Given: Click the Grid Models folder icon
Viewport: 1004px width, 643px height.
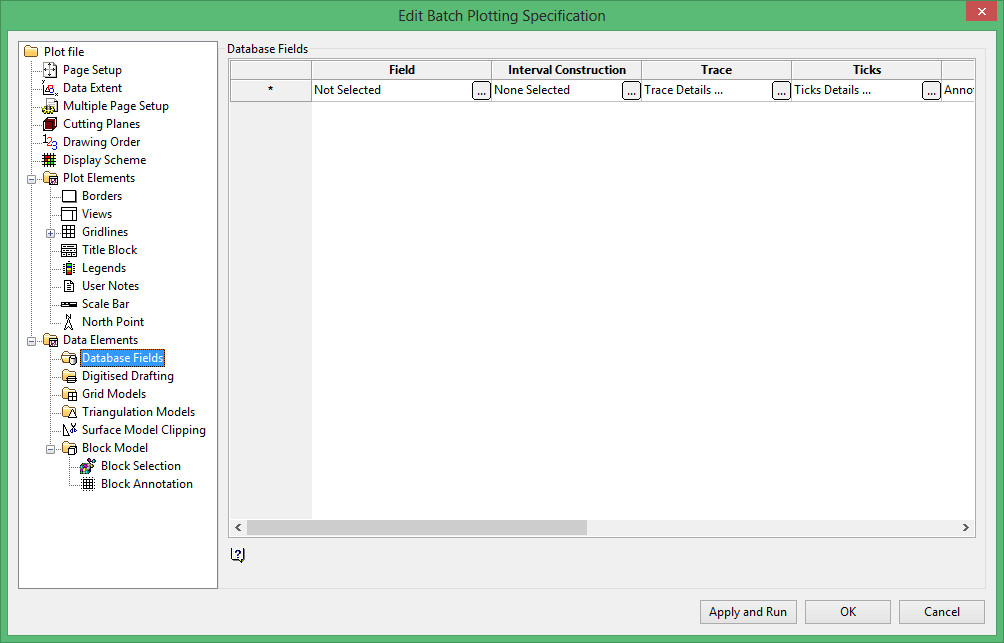Looking at the screenshot, I should (70, 394).
